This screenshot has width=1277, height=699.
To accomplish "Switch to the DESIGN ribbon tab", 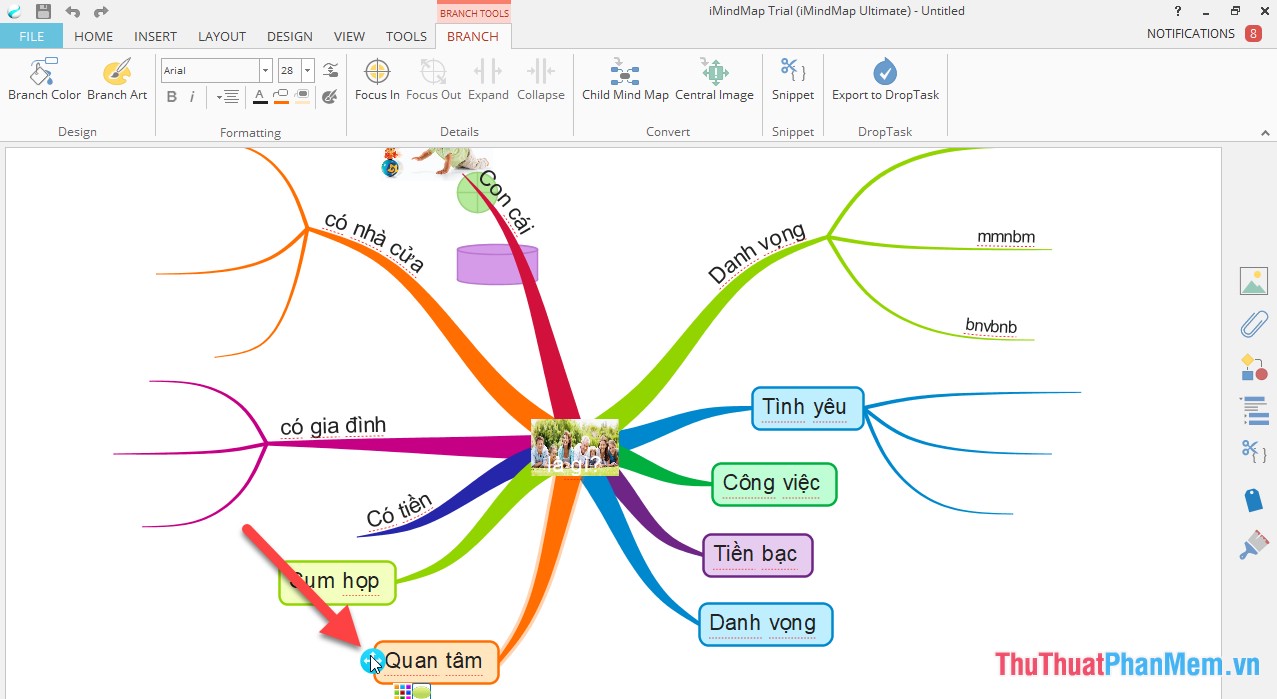I will click(289, 36).
